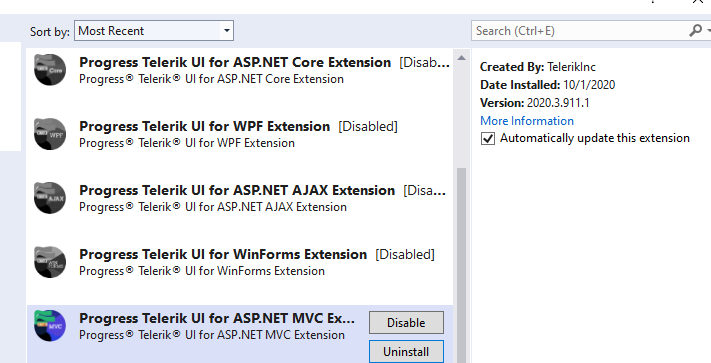This screenshot has width=711, height=363.
Task: Click the Version 2020.3.911.1 text
Action: coord(535,103)
